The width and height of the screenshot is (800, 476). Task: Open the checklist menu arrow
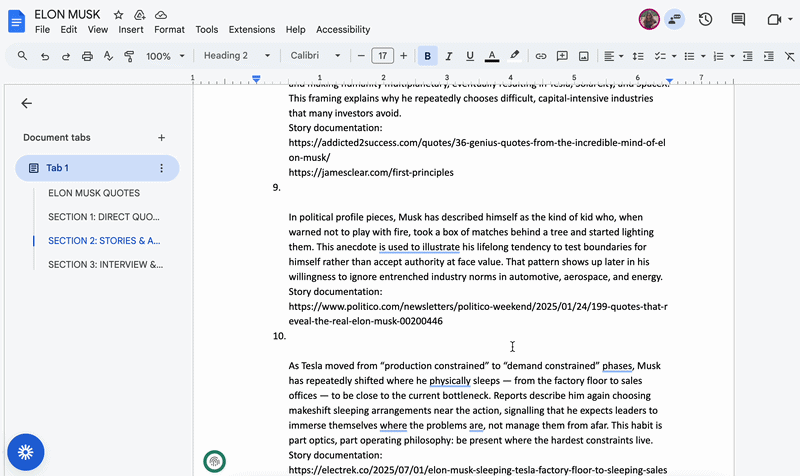674,56
